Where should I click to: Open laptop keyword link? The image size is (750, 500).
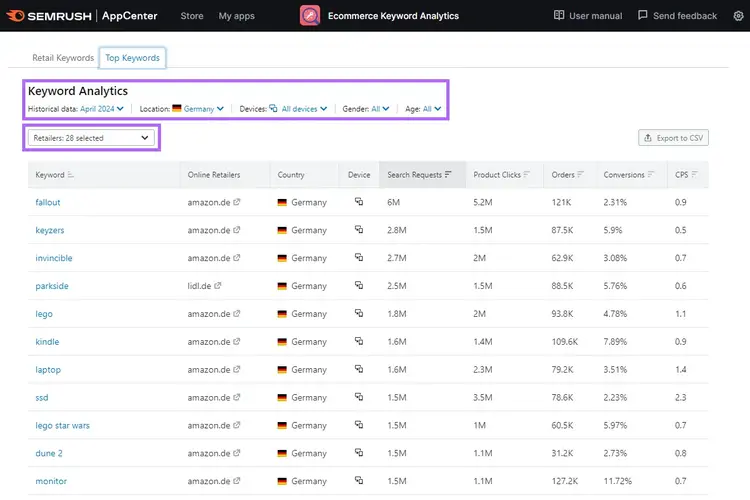48,369
